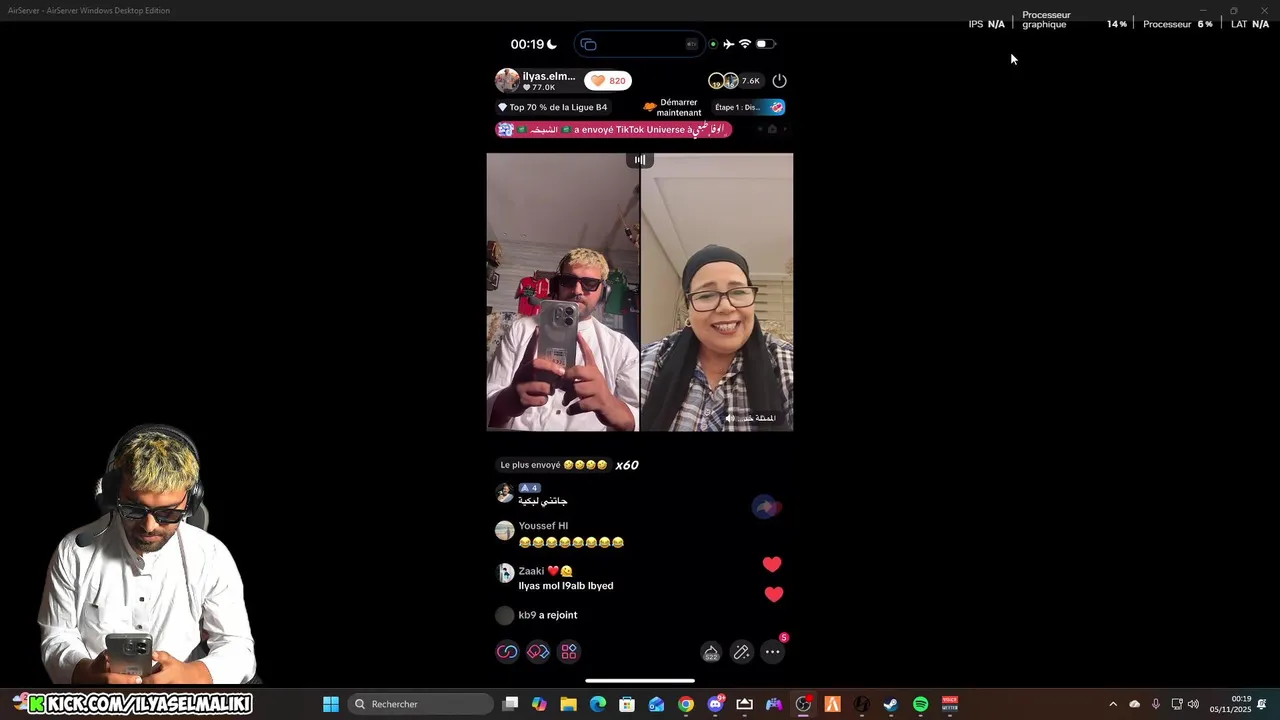Switch to AirServer in the taskbar
1280x720 pixels.
click(x=744, y=704)
